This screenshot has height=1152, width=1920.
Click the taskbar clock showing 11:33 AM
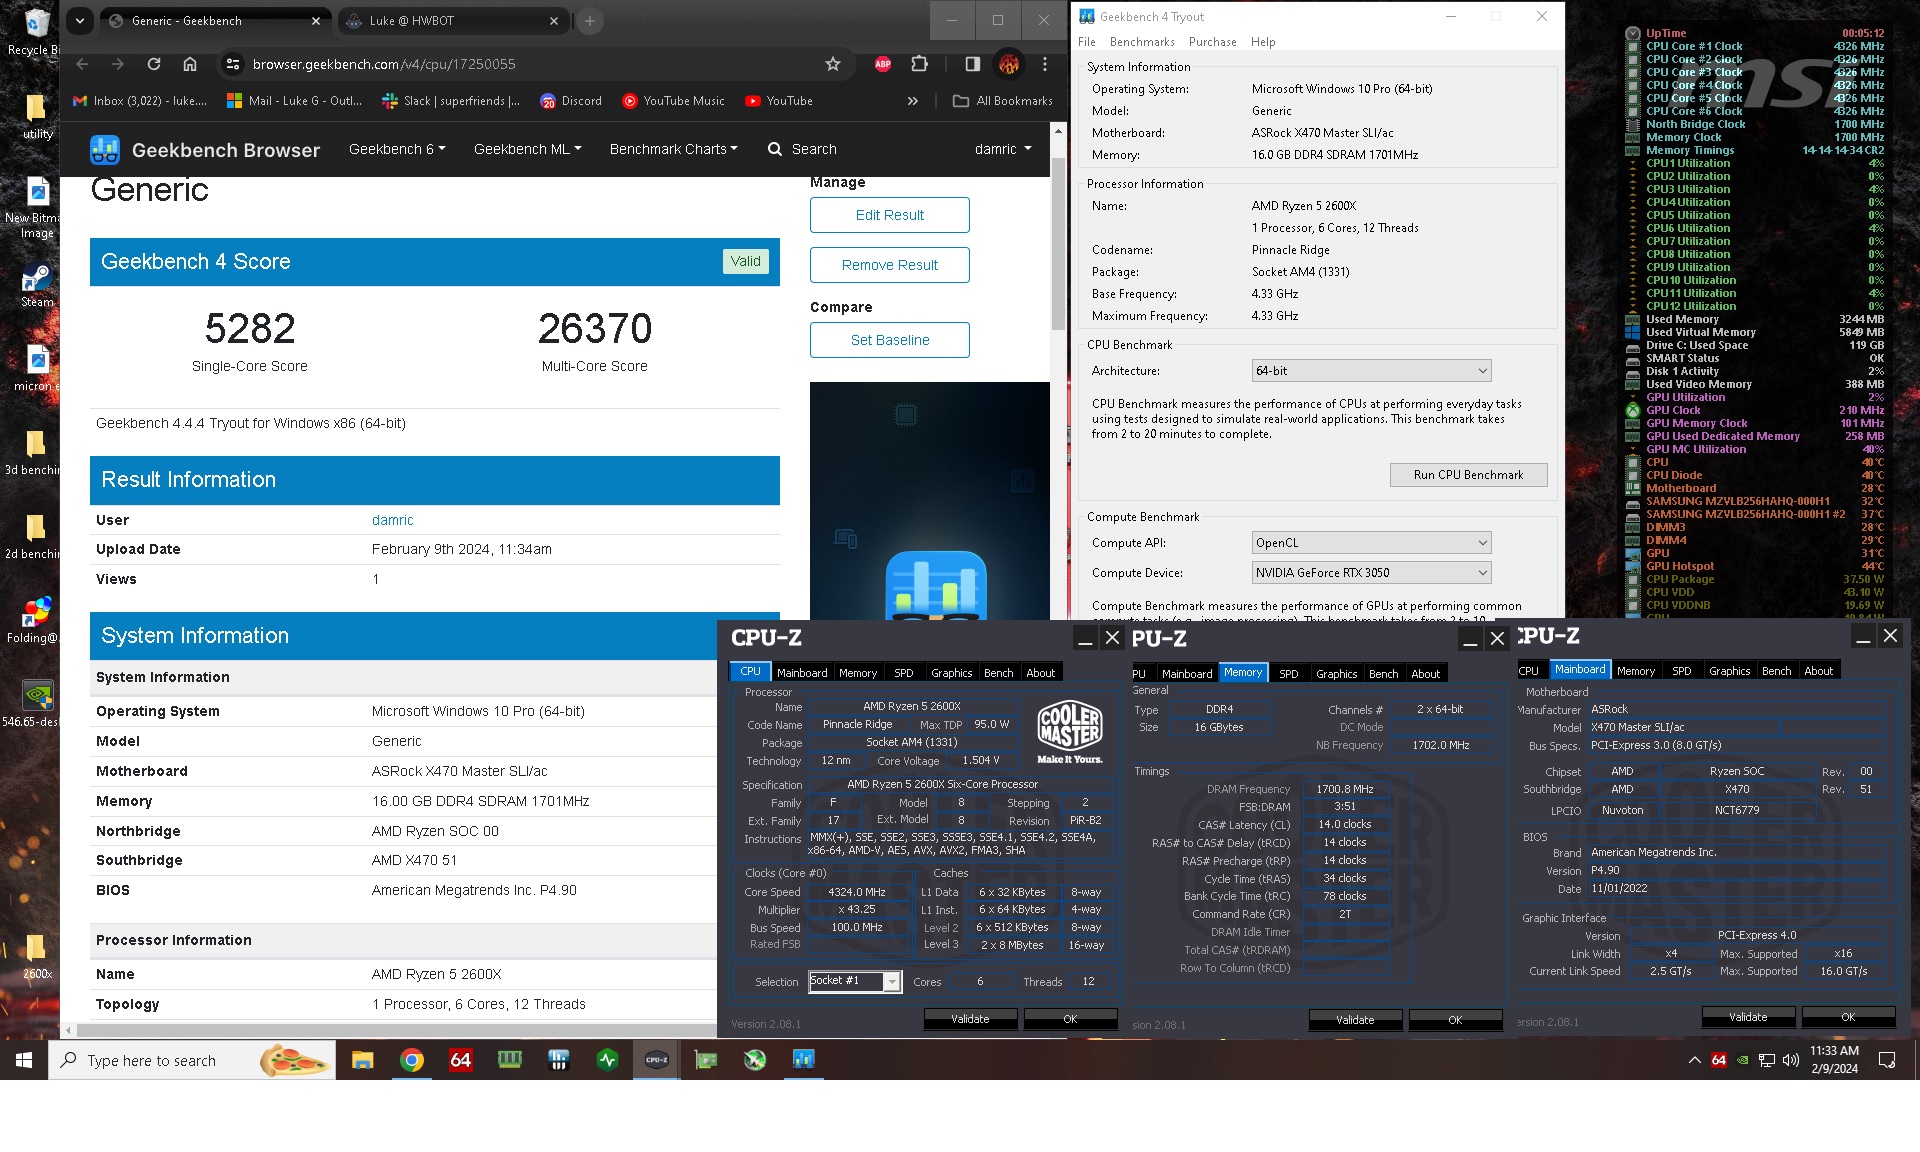pos(1834,1060)
